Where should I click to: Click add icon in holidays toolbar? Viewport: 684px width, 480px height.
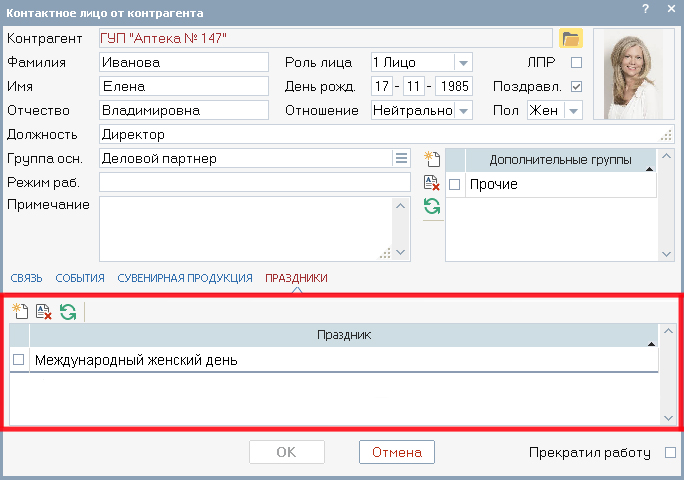click(x=20, y=312)
